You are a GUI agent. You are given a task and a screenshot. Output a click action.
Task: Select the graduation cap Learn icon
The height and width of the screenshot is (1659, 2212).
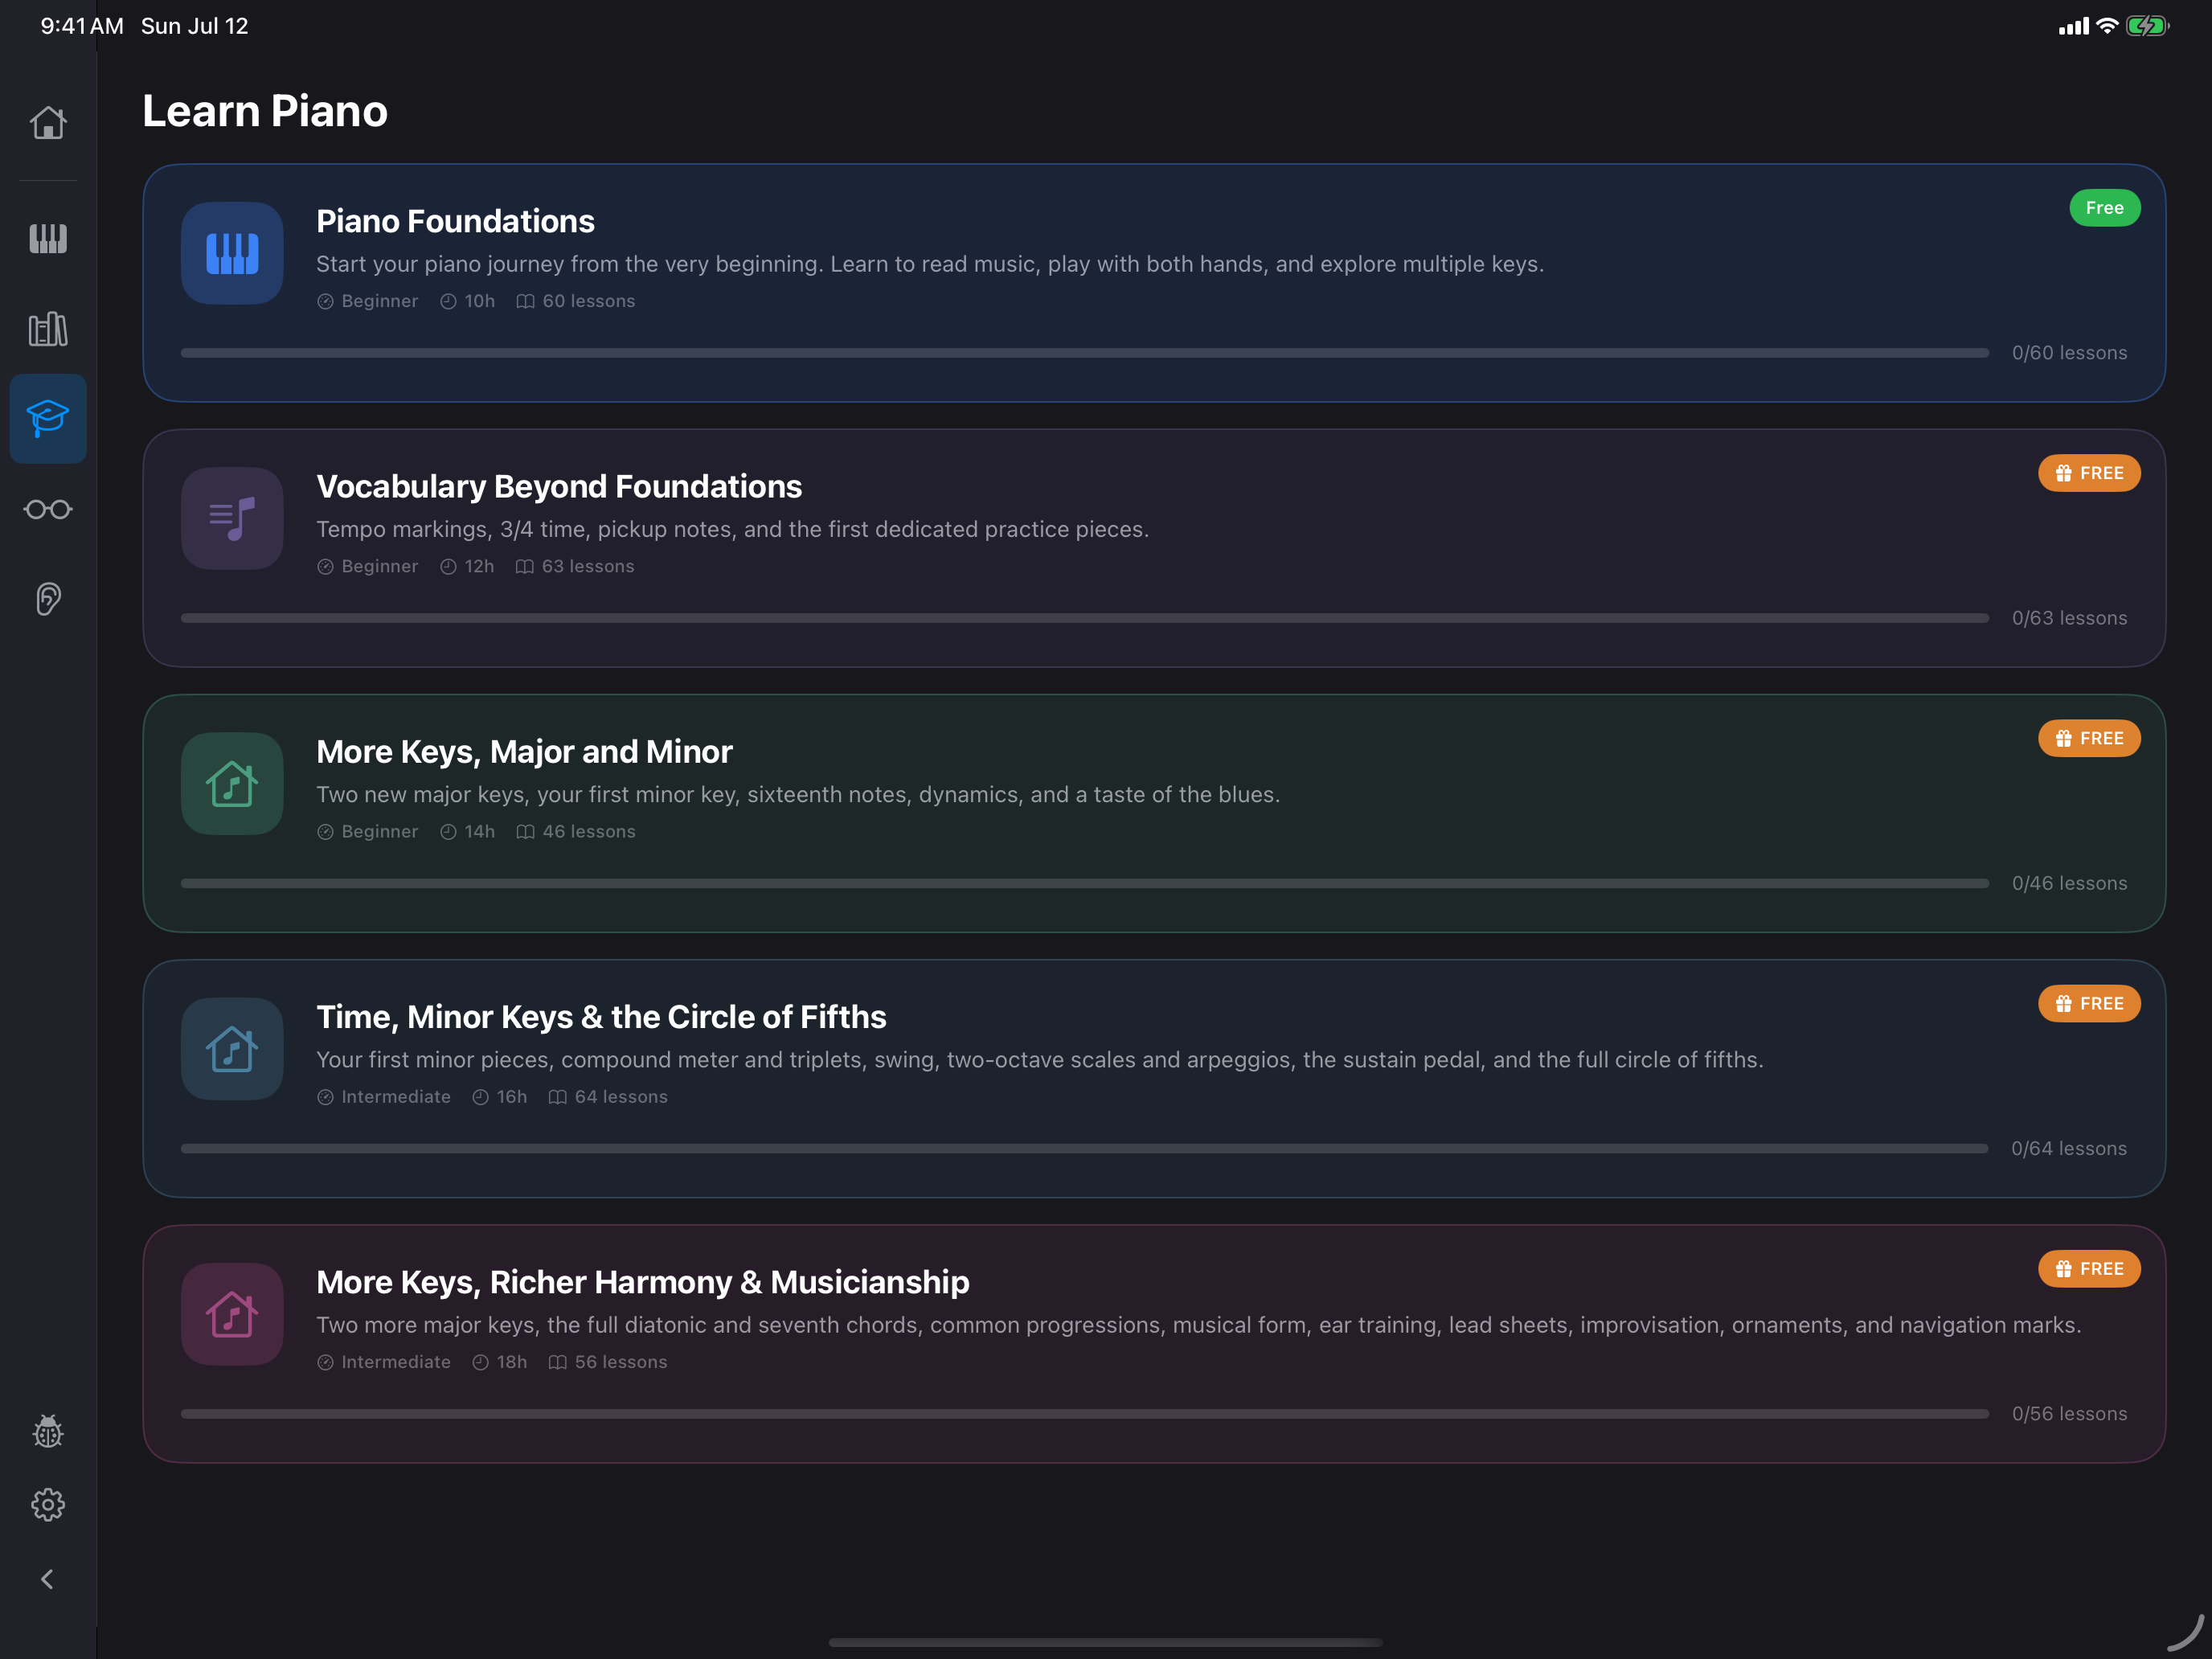[x=48, y=418]
